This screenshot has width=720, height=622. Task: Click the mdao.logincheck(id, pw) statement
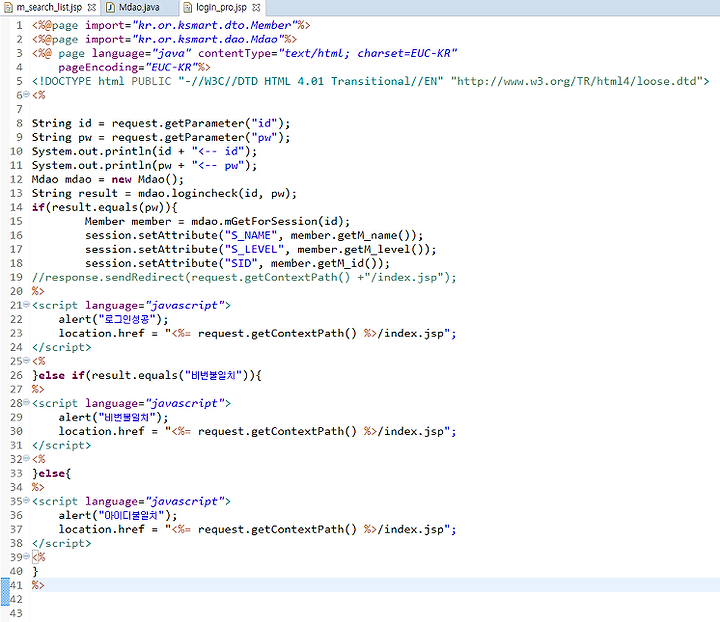(x=164, y=193)
